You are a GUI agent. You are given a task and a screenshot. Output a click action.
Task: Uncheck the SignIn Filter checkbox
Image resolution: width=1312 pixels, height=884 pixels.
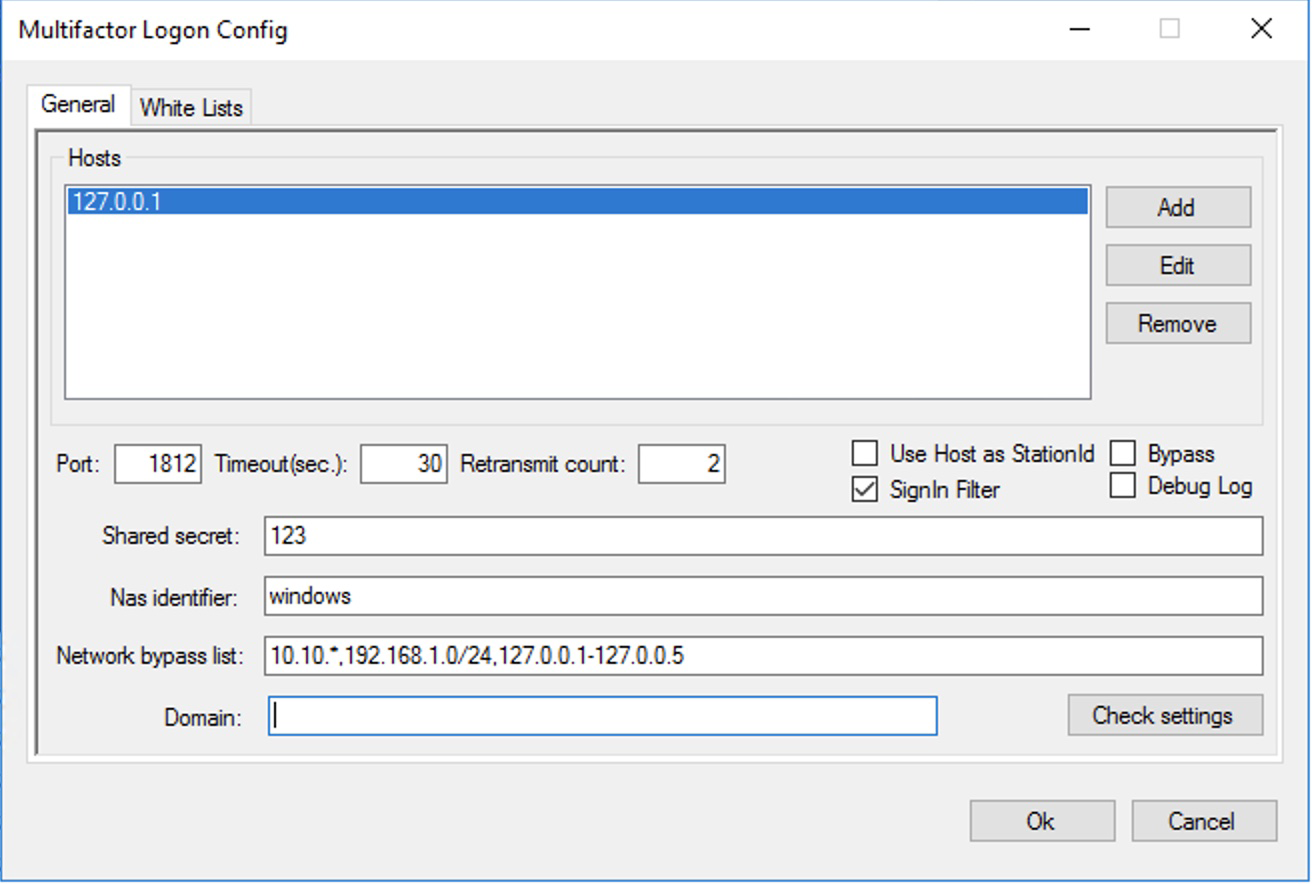pos(865,490)
